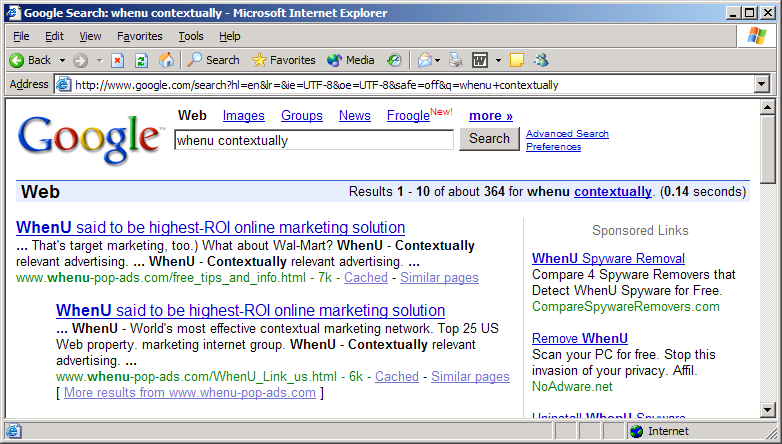Click the Internet zone globe in status bar
782x444 pixels.
tap(636, 431)
